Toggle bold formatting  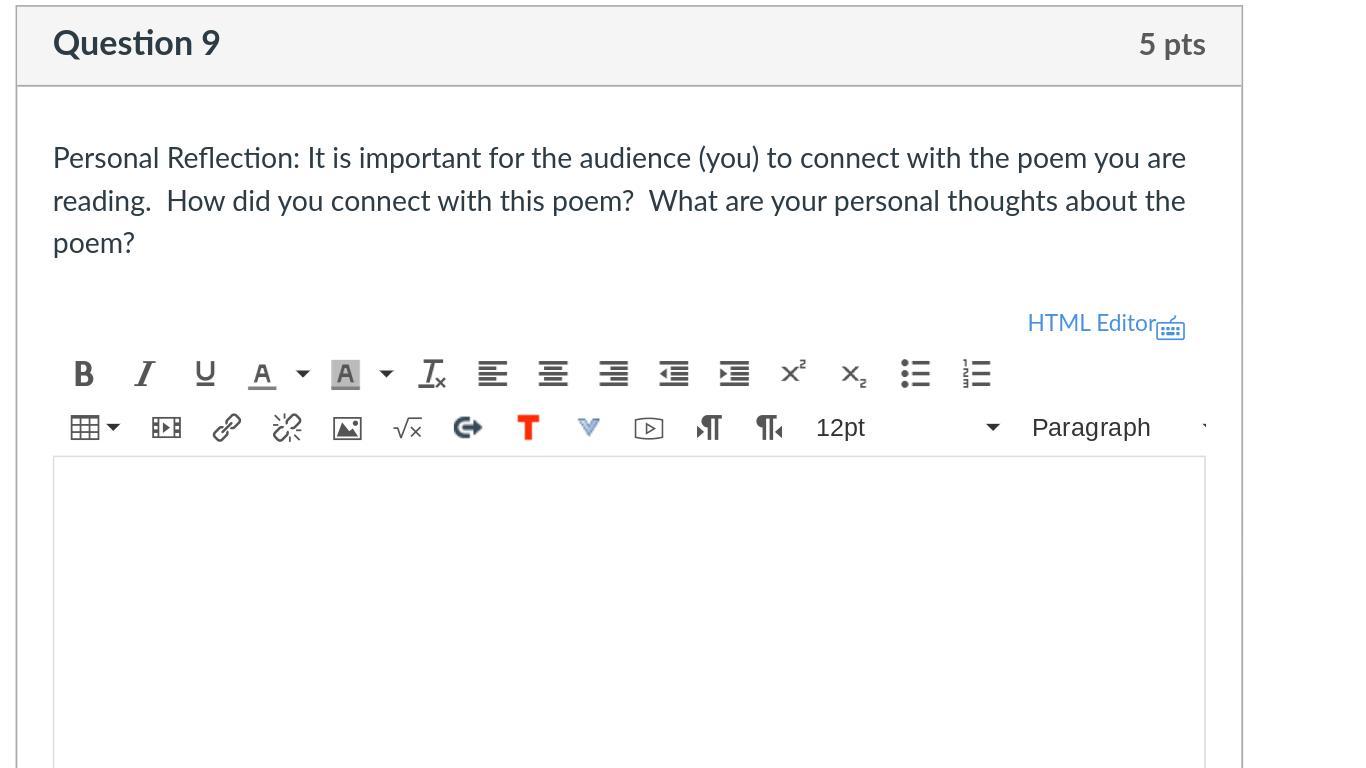[84, 374]
